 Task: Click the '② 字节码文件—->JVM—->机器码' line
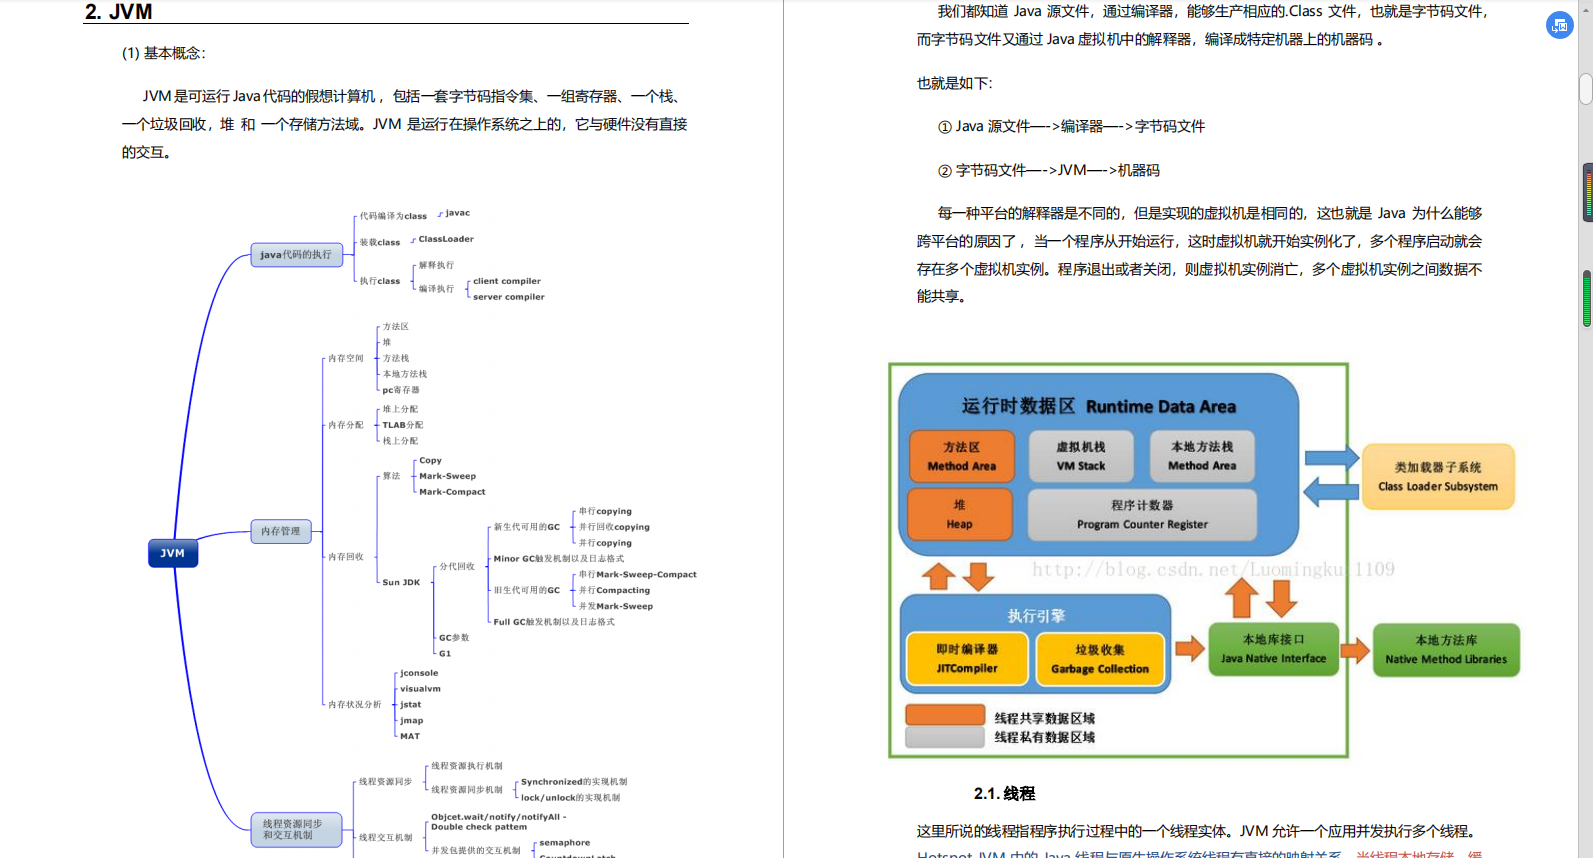[1048, 170]
